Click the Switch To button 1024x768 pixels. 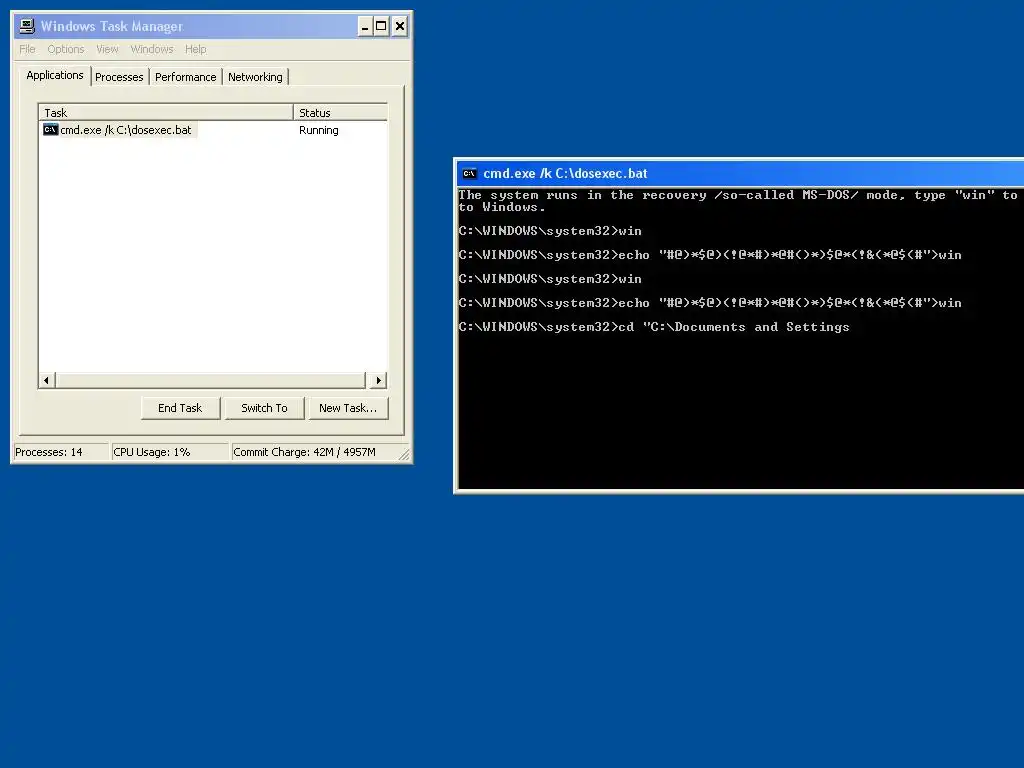pyautogui.click(x=264, y=408)
